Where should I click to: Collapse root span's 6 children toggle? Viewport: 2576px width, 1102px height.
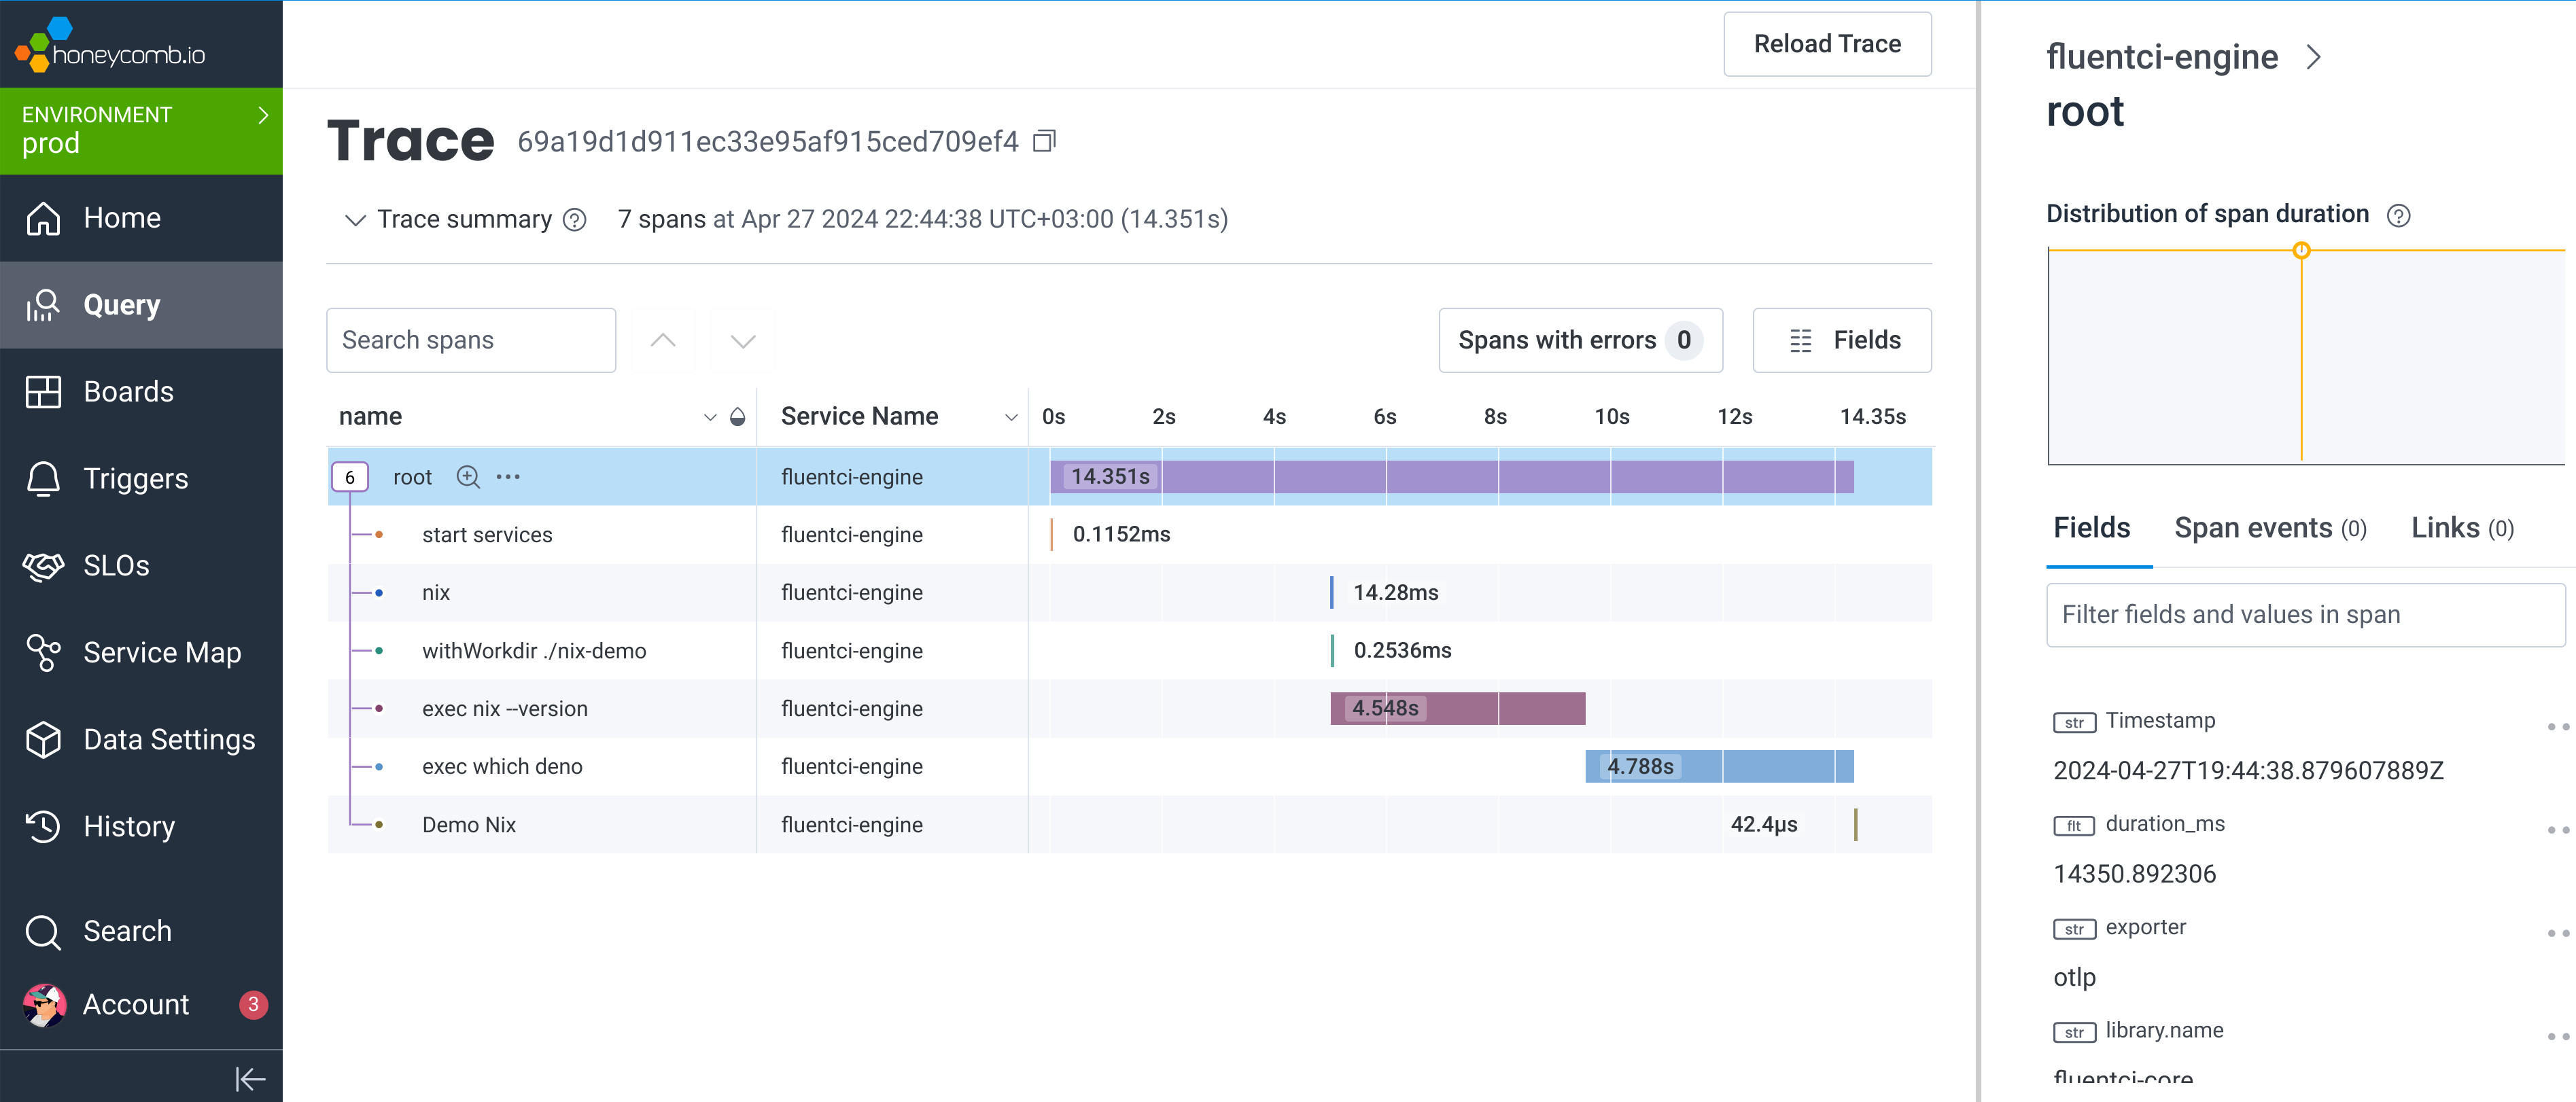coord(350,477)
